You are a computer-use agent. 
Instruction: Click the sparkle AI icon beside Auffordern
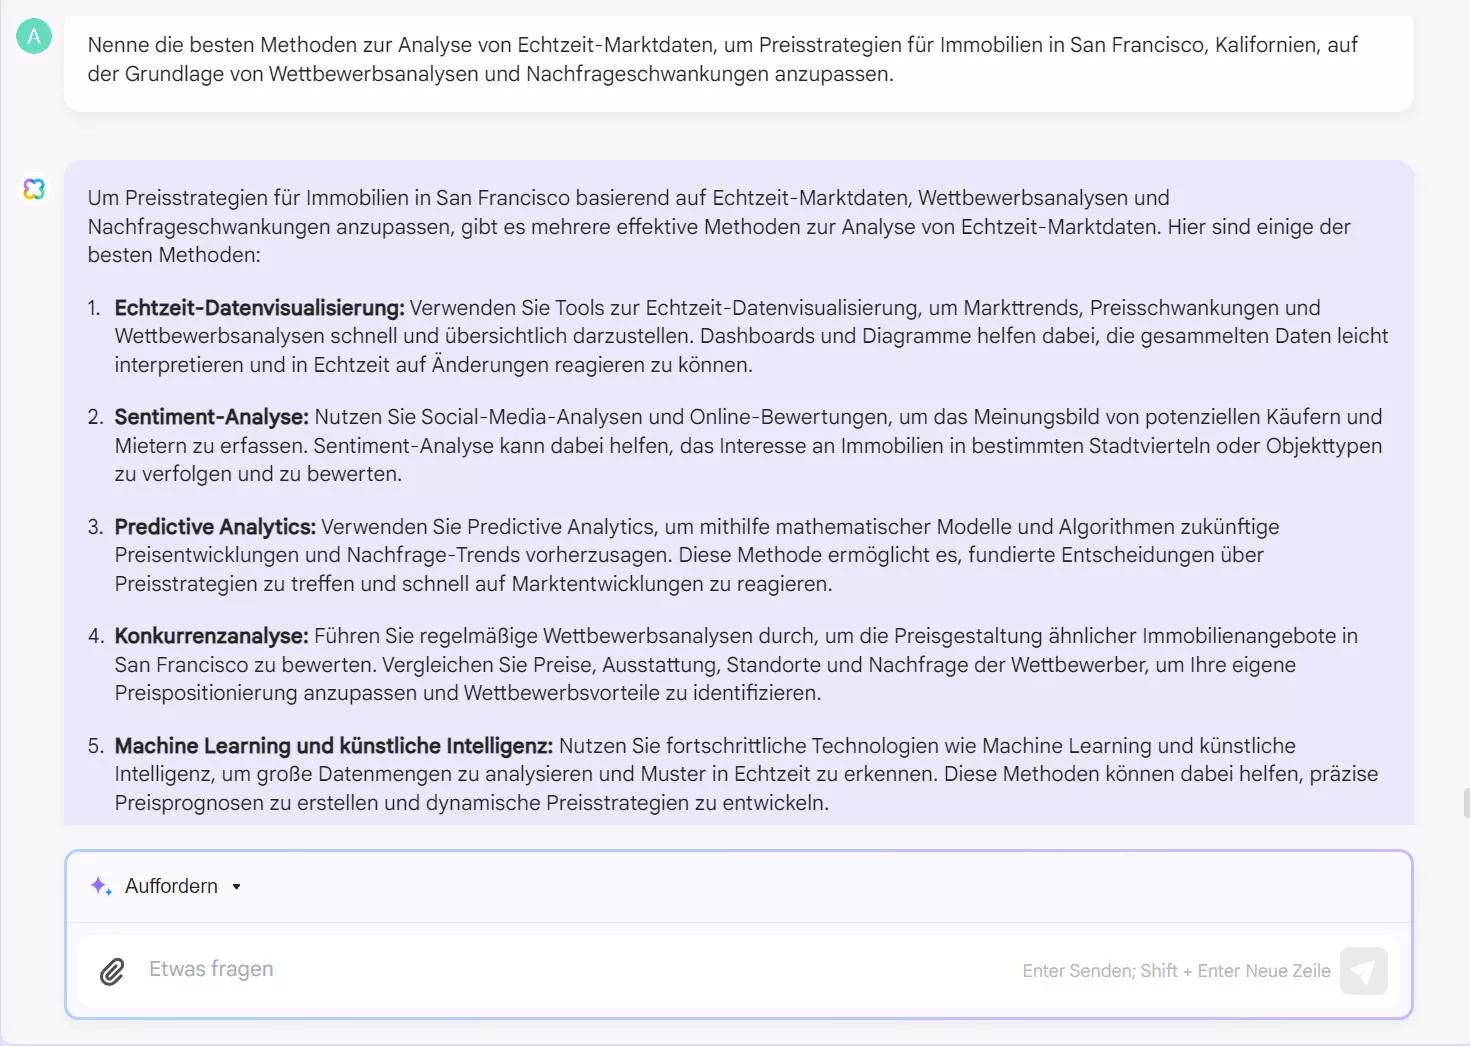tap(100, 886)
